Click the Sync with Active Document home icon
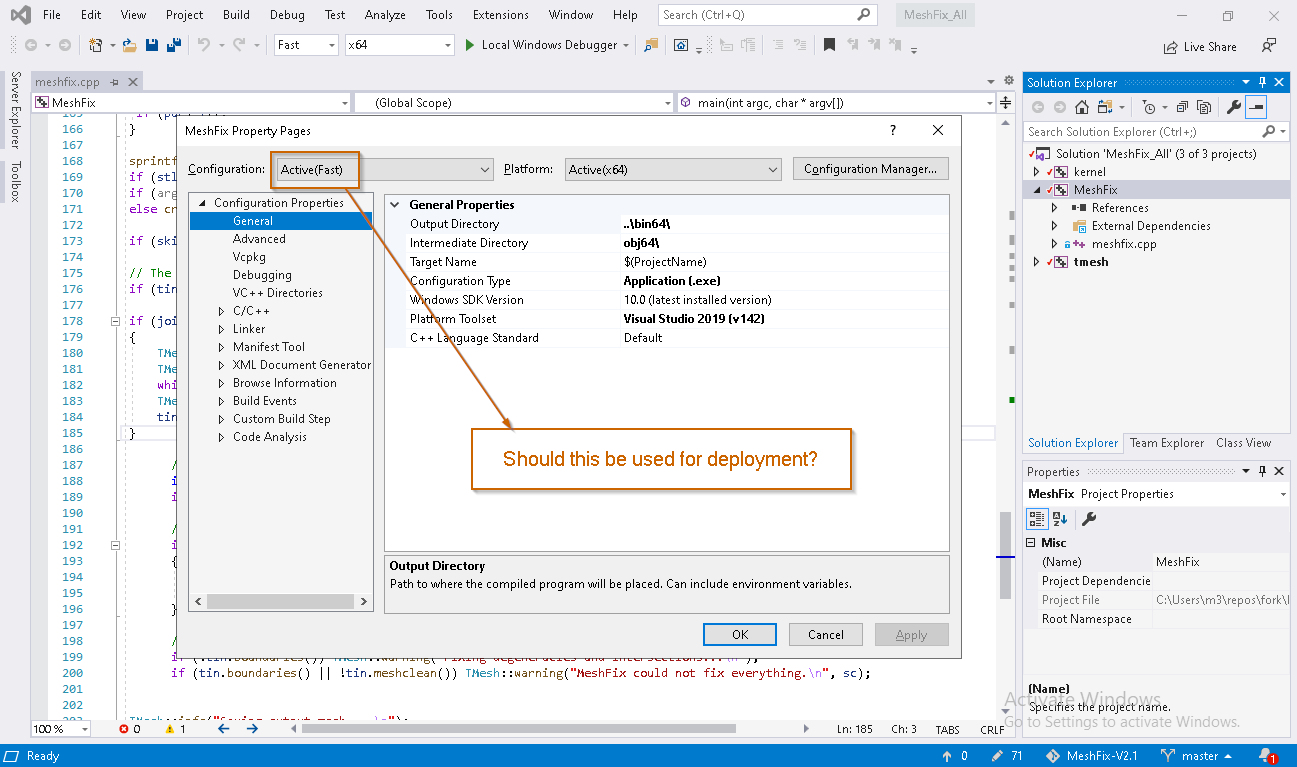This screenshot has width=1297, height=767. pyautogui.click(x=1081, y=107)
